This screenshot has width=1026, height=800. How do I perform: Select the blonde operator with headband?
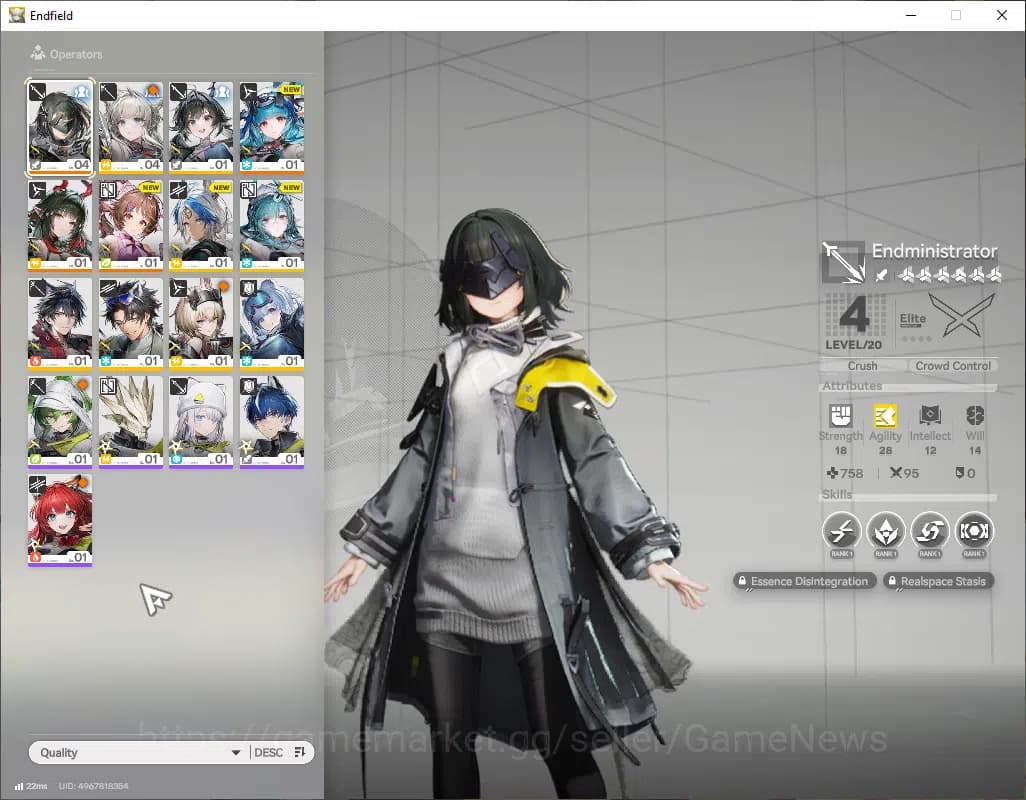[201, 324]
